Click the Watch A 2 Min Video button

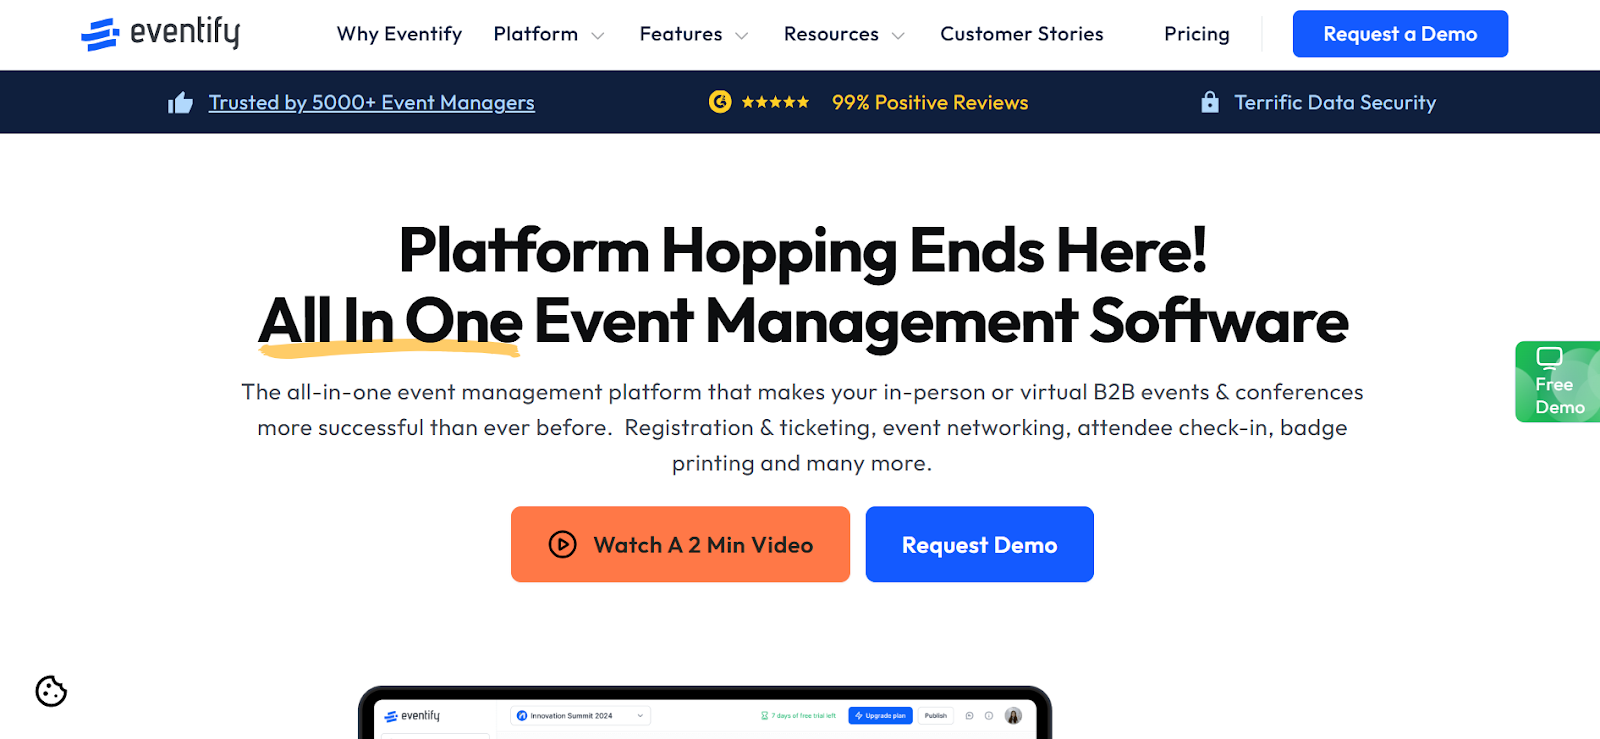680,544
